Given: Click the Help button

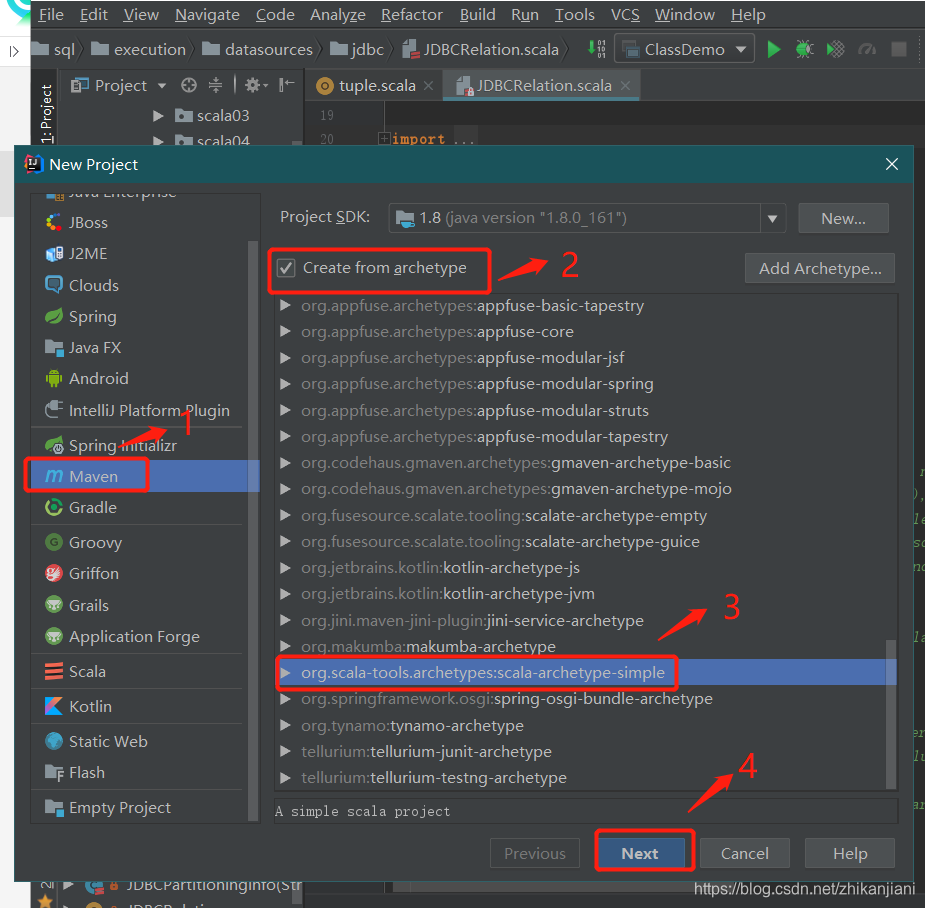Looking at the screenshot, I should pyautogui.click(x=849, y=853).
